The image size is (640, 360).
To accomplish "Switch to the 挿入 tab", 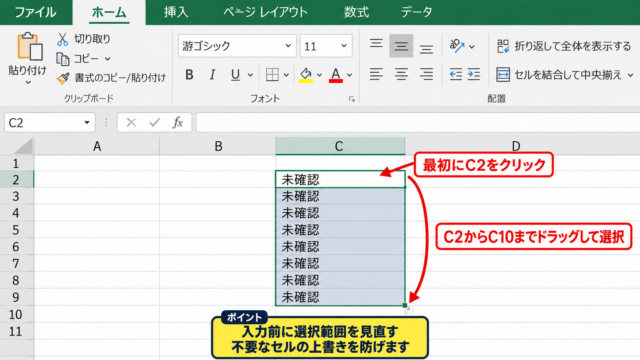I will click(176, 12).
